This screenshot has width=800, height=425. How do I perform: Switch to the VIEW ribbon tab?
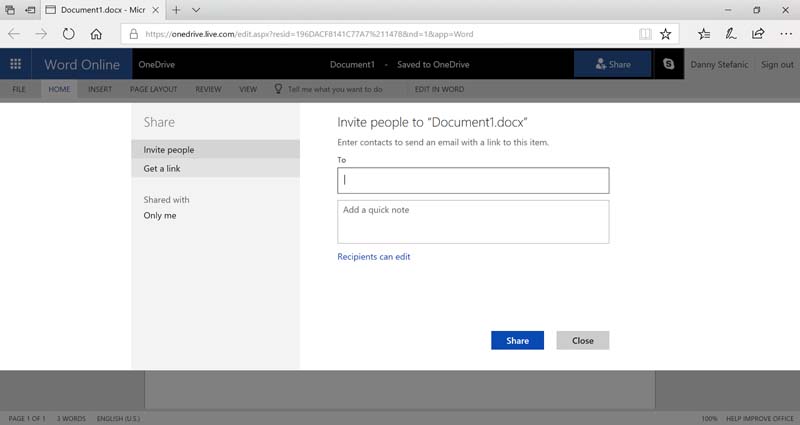pyautogui.click(x=248, y=89)
